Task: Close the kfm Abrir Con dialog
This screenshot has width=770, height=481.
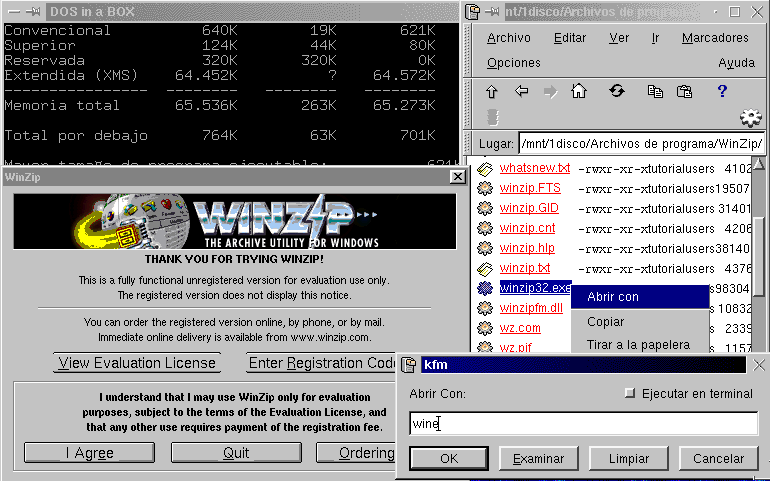Action: point(759,365)
